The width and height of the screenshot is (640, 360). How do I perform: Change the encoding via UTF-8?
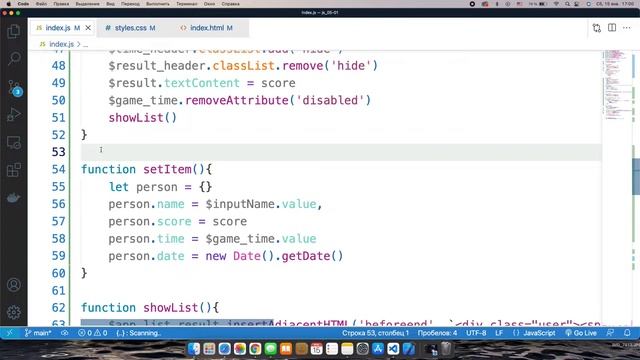point(476,333)
